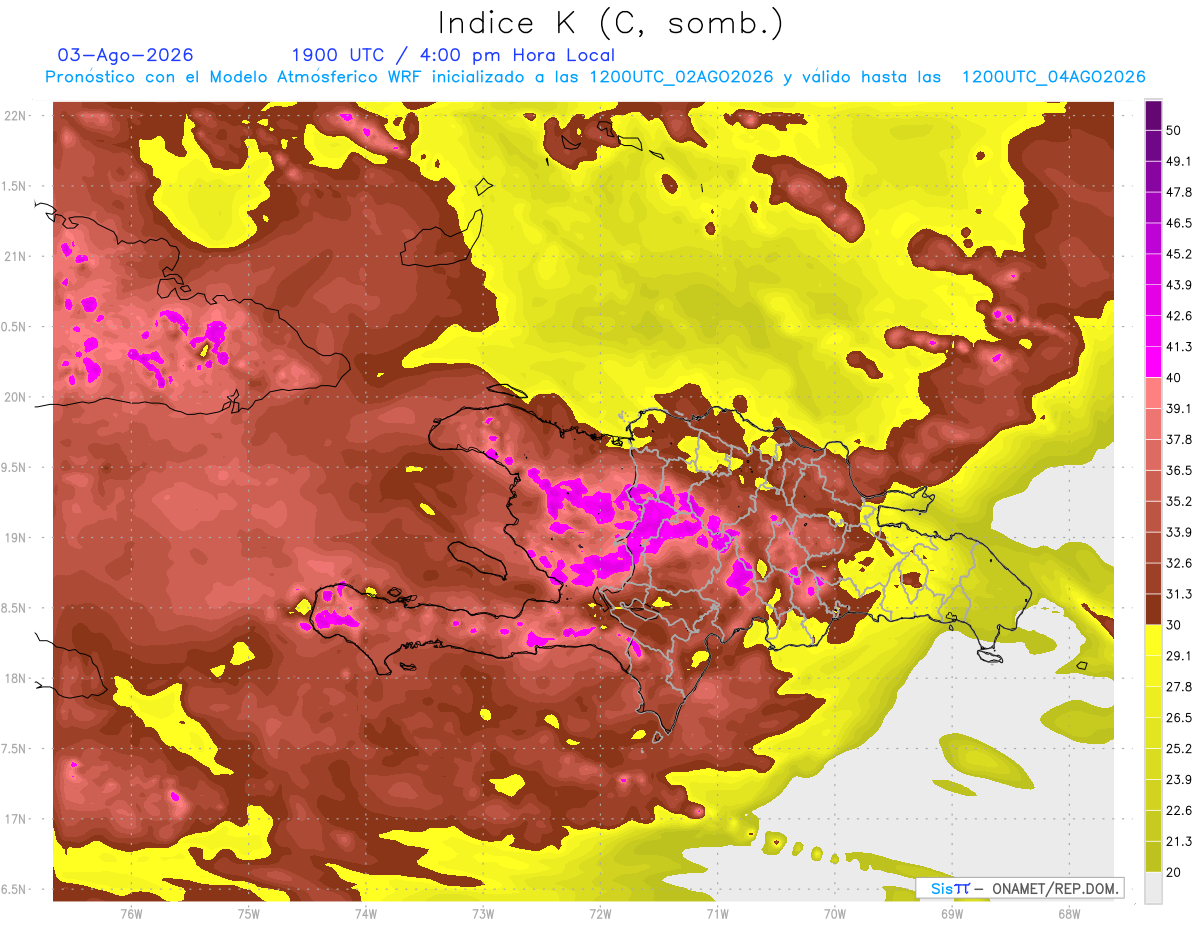
Task: Click the "SisTT - ONAMET/REP.DOM." credit label
Action: (x=1019, y=888)
